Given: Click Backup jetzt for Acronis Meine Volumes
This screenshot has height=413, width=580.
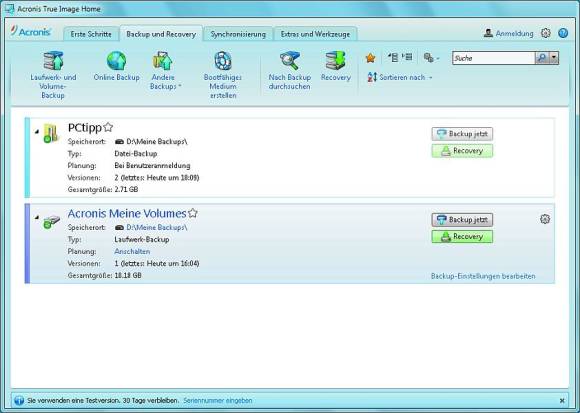Looking at the screenshot, I should (x=462, y=220).
